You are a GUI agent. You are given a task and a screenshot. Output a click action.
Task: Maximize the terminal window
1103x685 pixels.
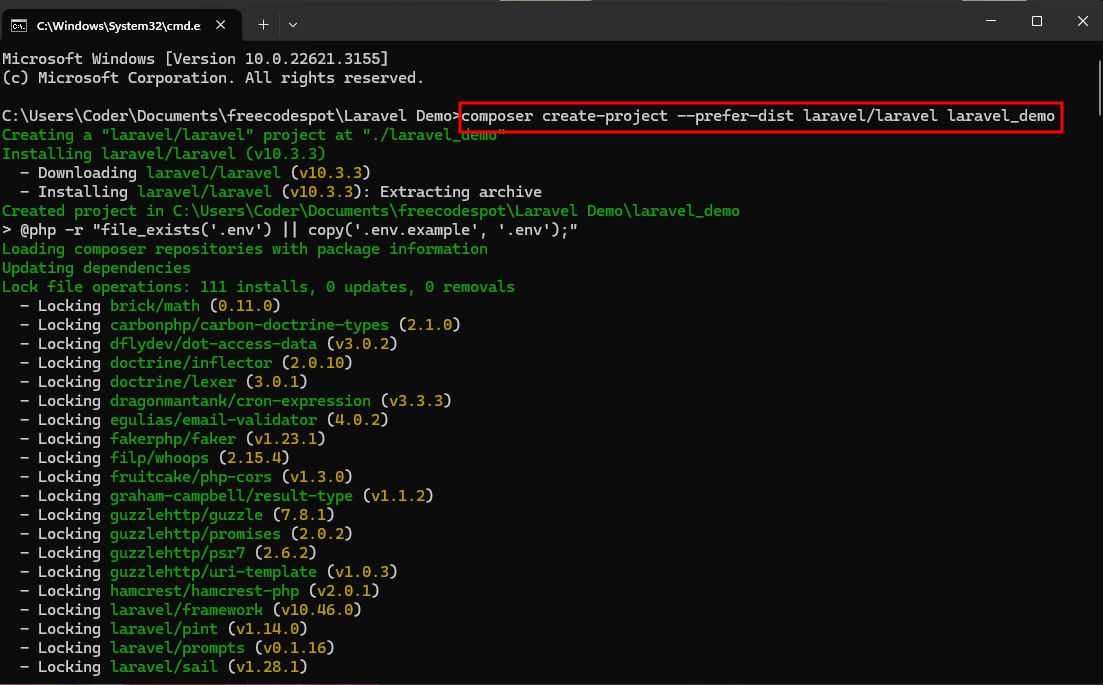1037,21
